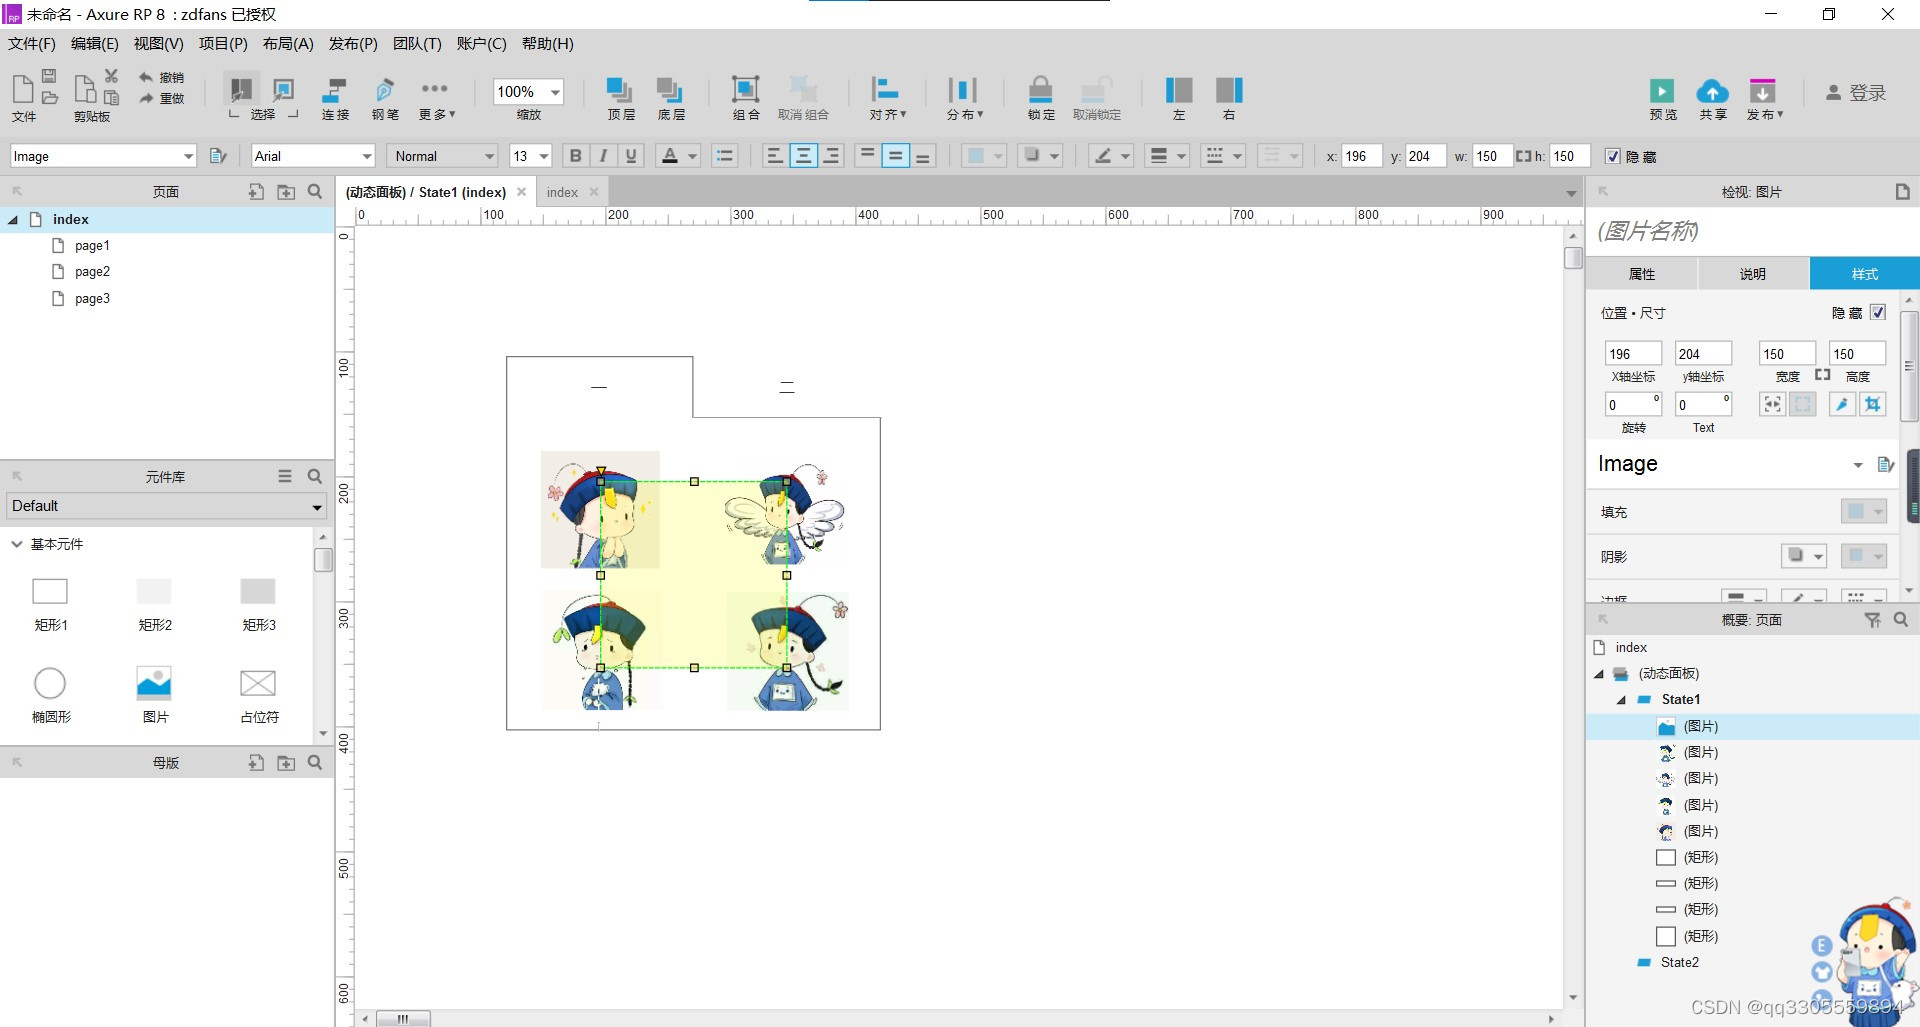This screenshot has width=1920, height=1027.
Task: Search icon in Library (元件库) panel
Action: tap(315, 477)
